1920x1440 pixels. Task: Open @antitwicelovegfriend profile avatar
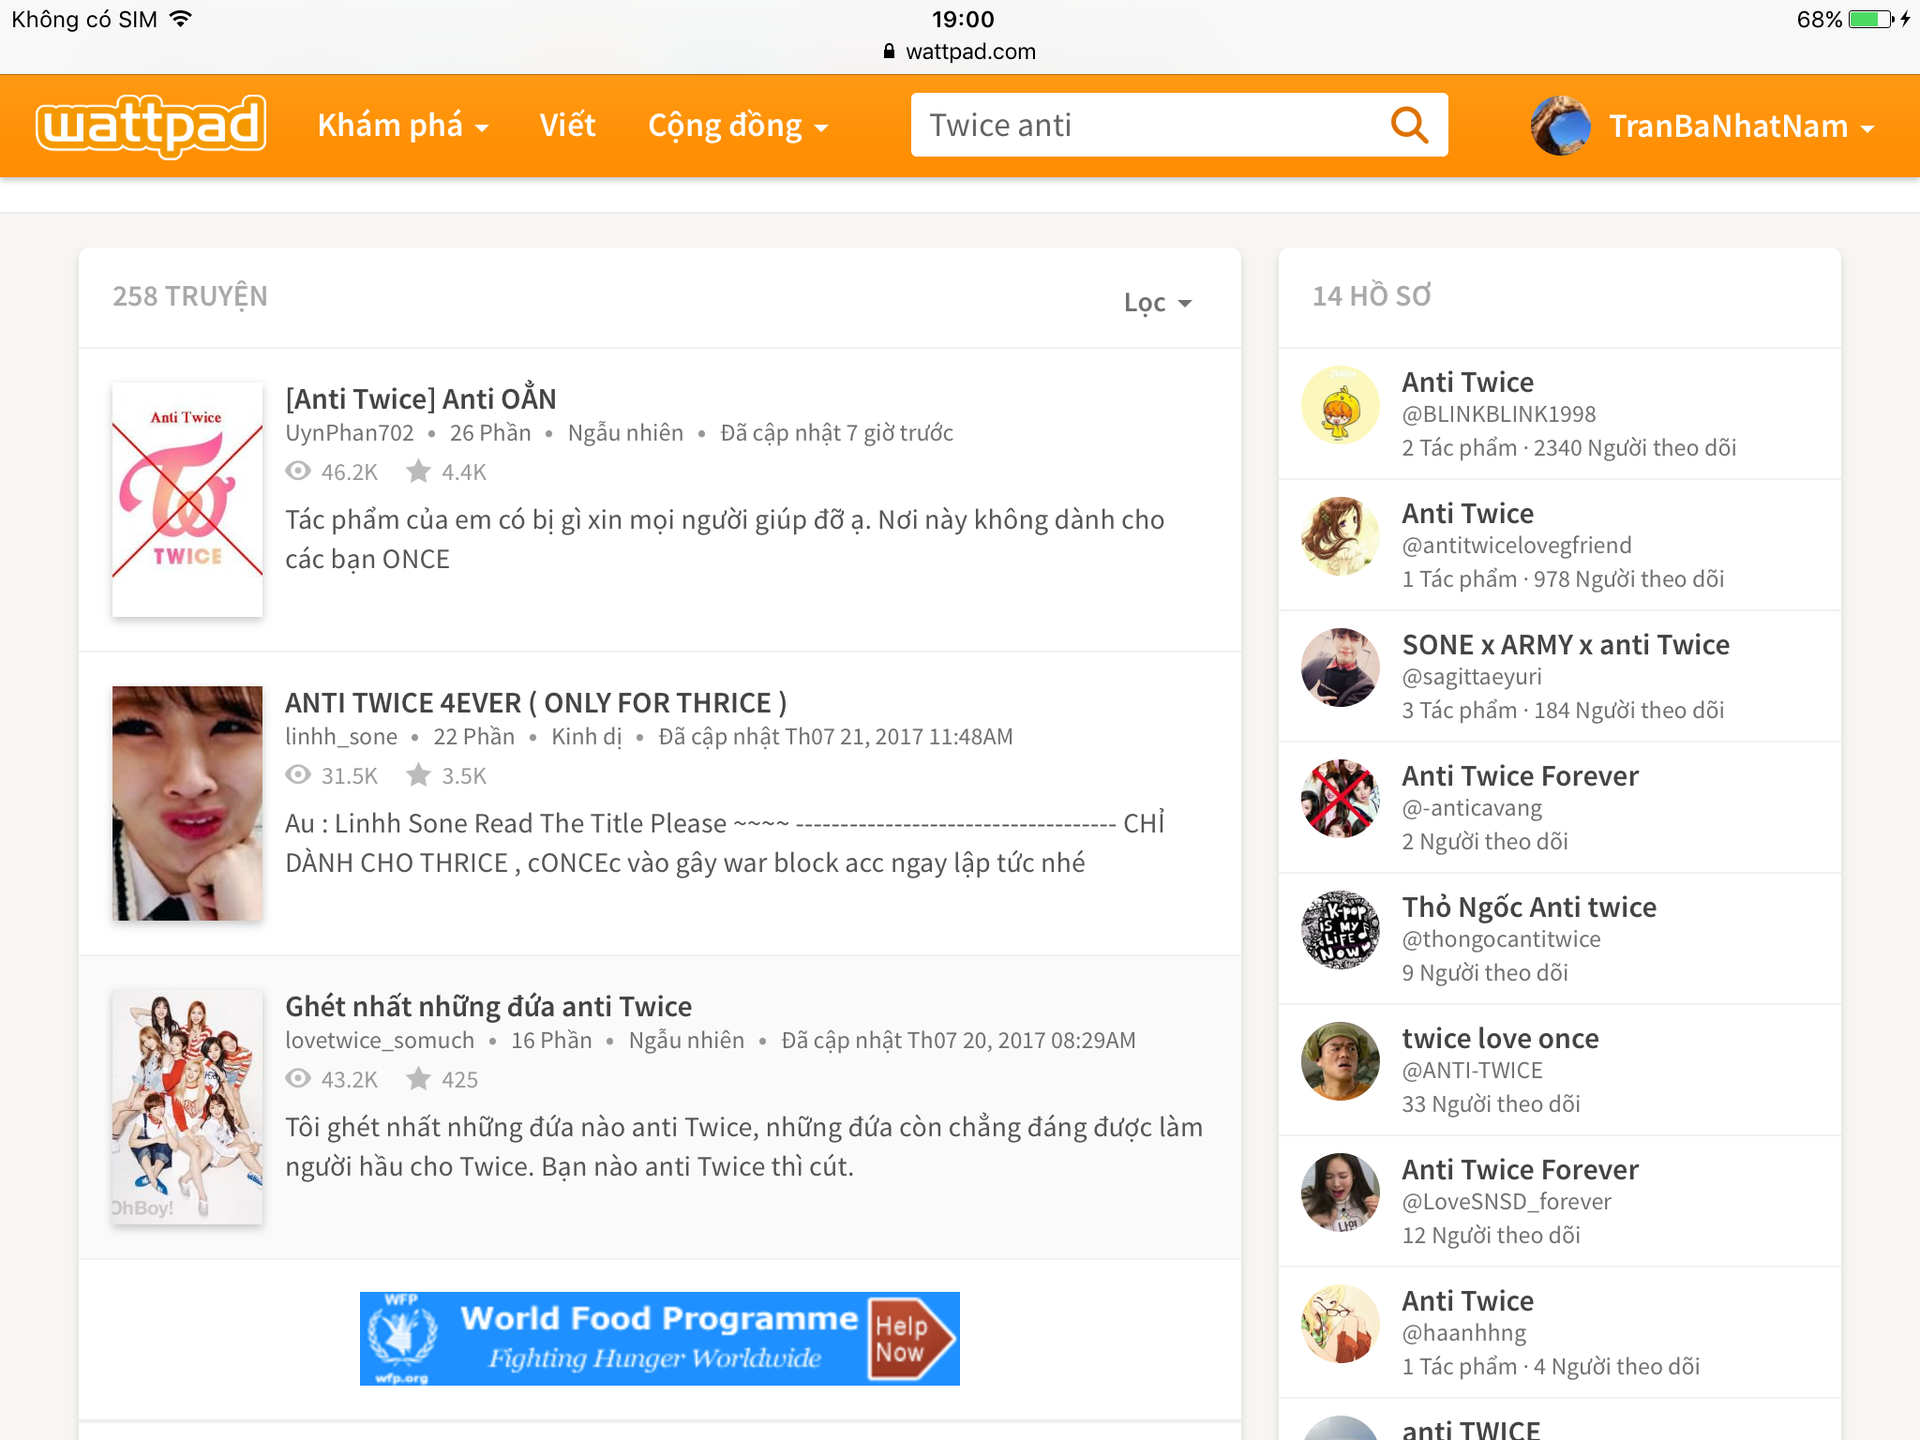click(x=1340, y=536)
